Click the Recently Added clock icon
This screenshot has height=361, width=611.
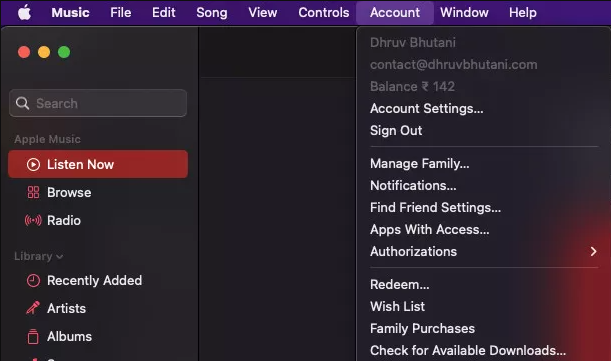pos(33,280)
